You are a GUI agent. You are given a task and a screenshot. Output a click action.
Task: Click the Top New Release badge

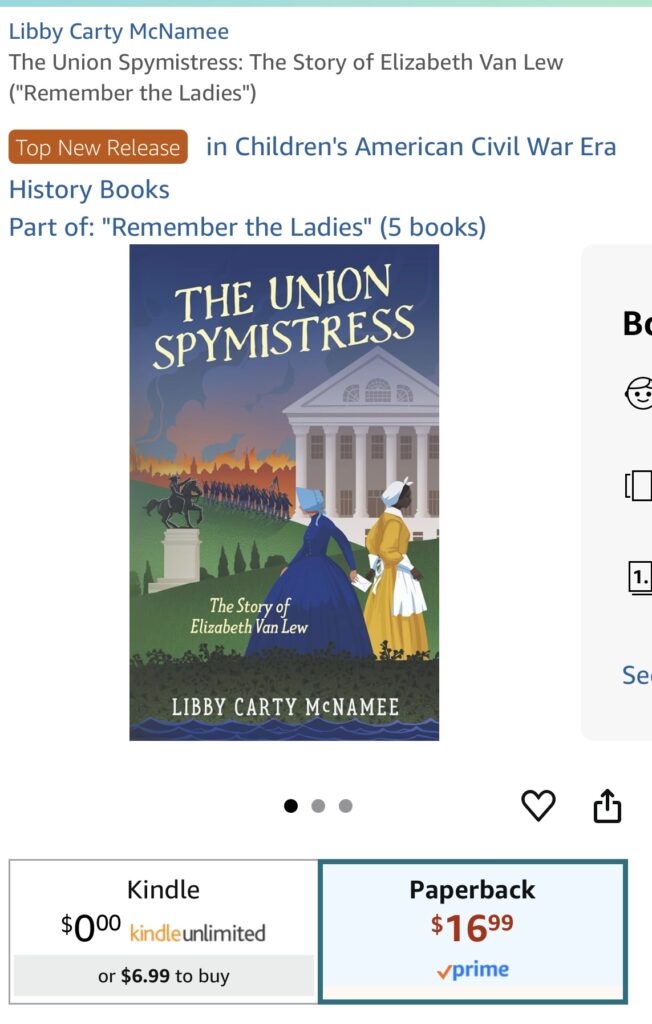point(98,148)
